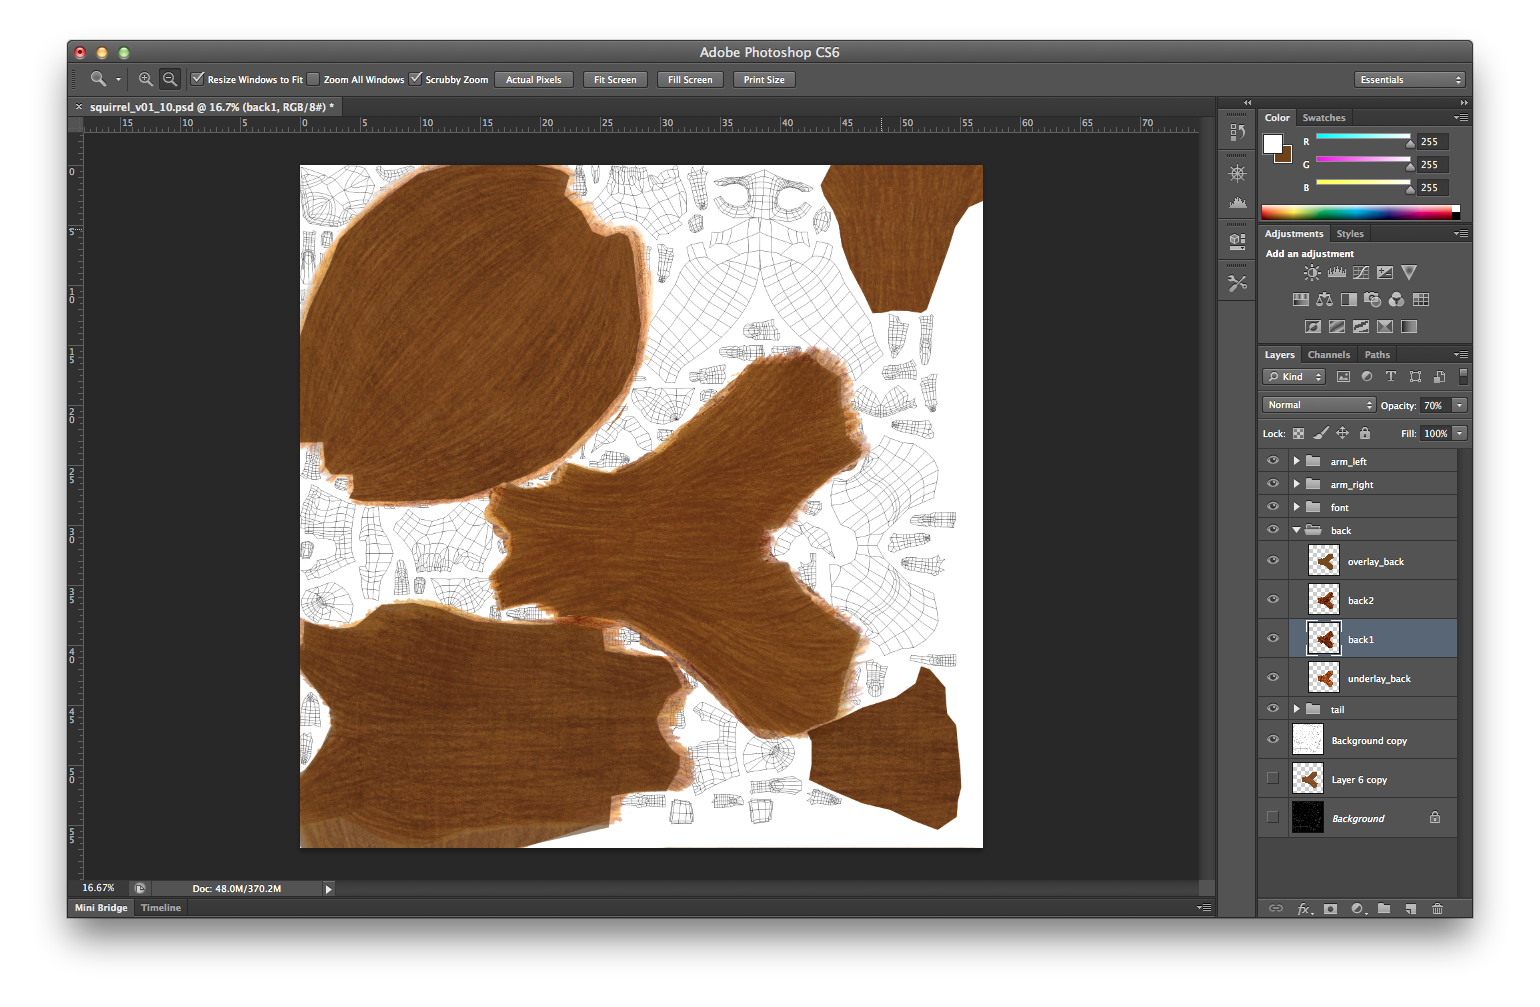Add a Color Balance adjustment
This screenshot has width=1540, height=1007.
(x=1324, y=299)
